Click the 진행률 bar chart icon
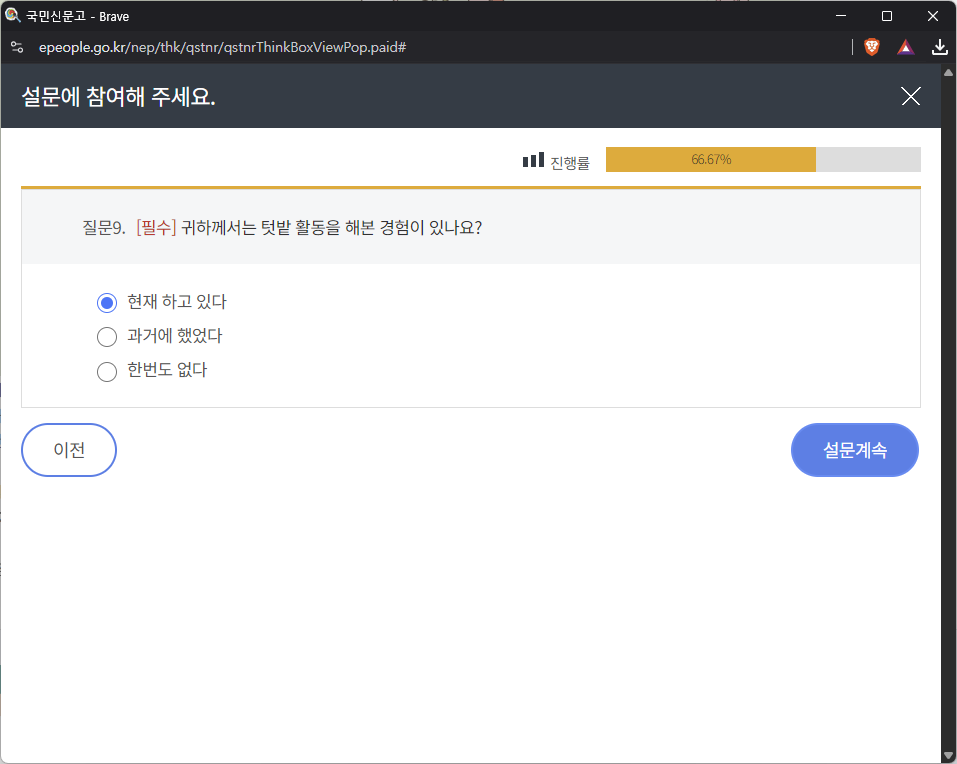Image resolution: width=957 pixels, height=764 pixels. pos(533,160)
